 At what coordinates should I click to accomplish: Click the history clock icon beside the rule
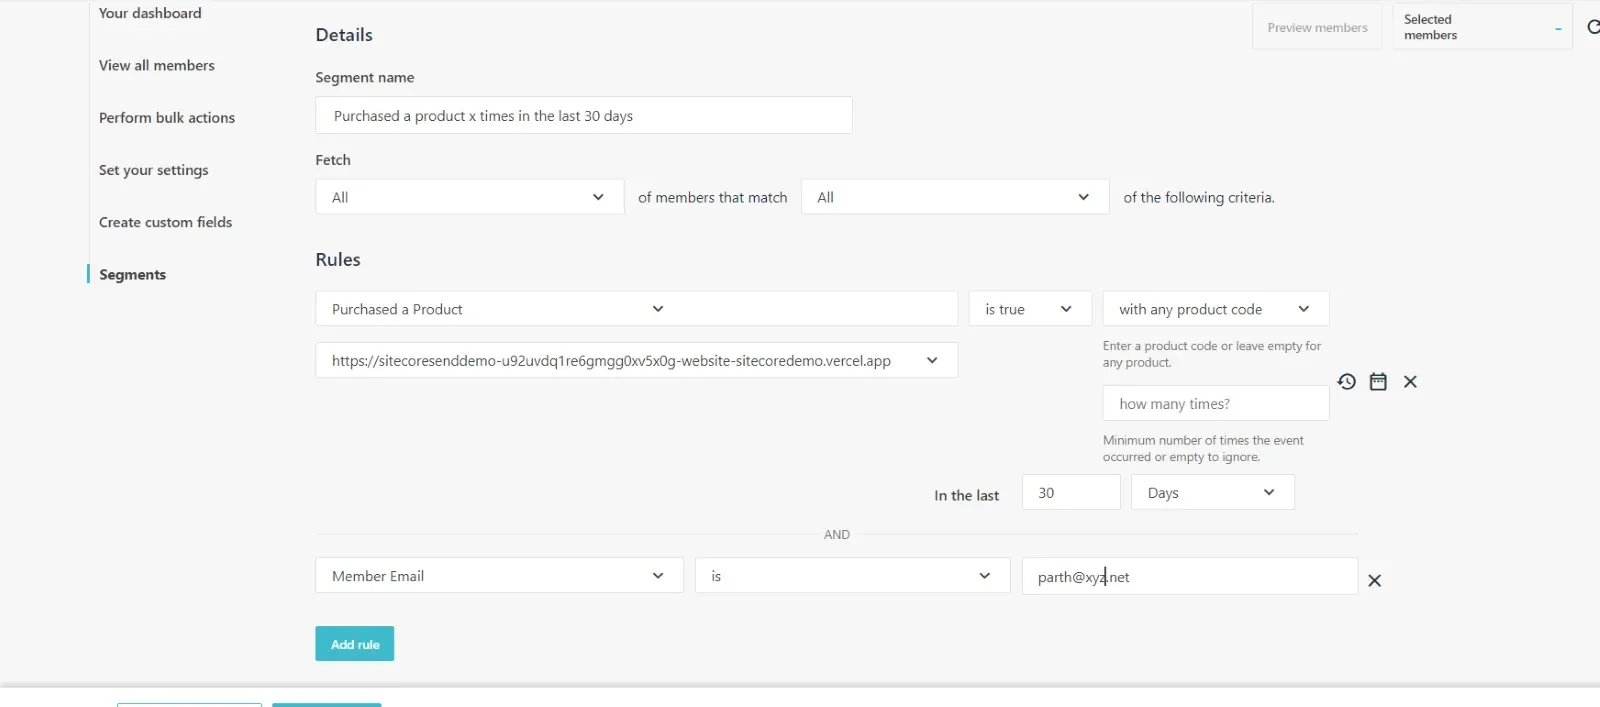(x=1346, y=382)
